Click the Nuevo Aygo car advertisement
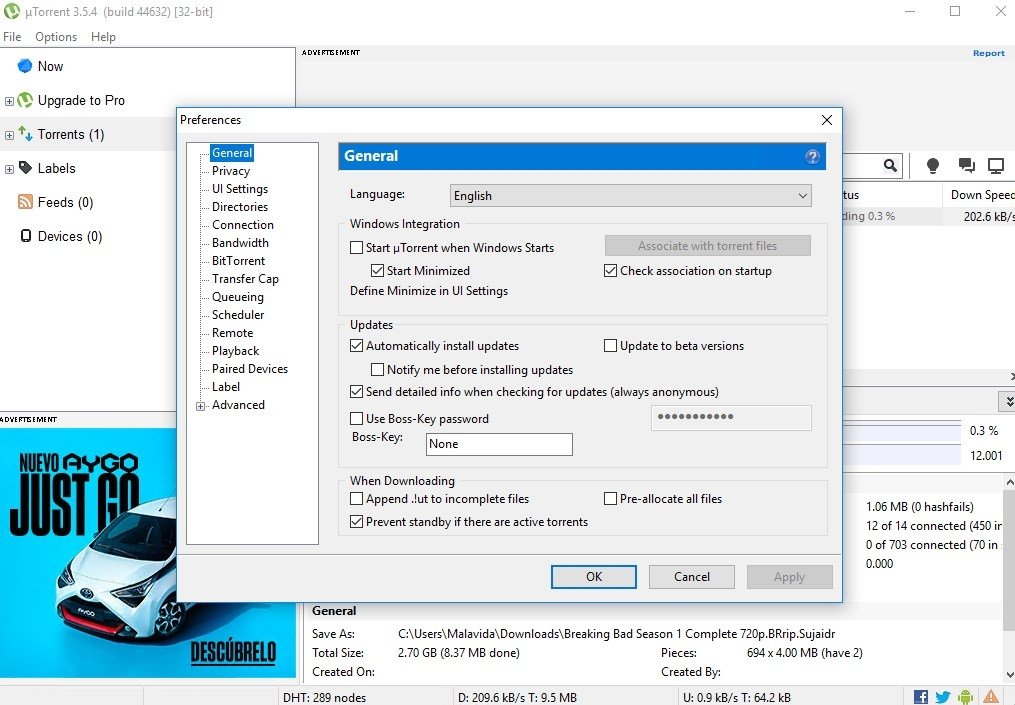The width and height of the screenshot is (1015, 705). pyautogui.click(x=148, y=552)
